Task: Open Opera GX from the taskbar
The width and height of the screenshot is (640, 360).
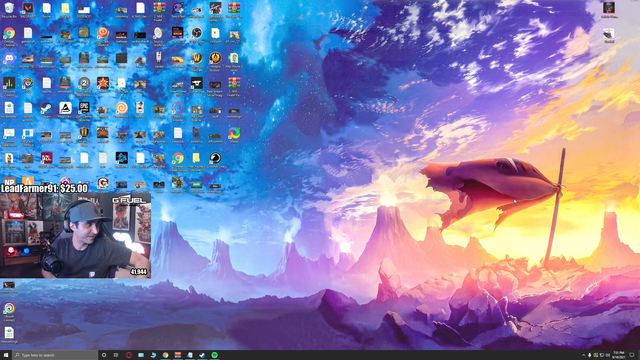Action: coord(129,355)
